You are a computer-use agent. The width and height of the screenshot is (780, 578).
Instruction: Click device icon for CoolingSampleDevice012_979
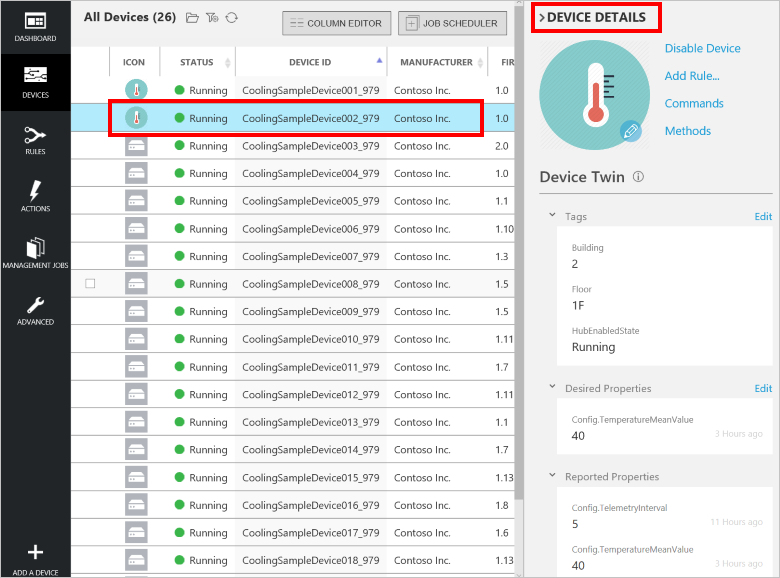click(x=136, y=394)
